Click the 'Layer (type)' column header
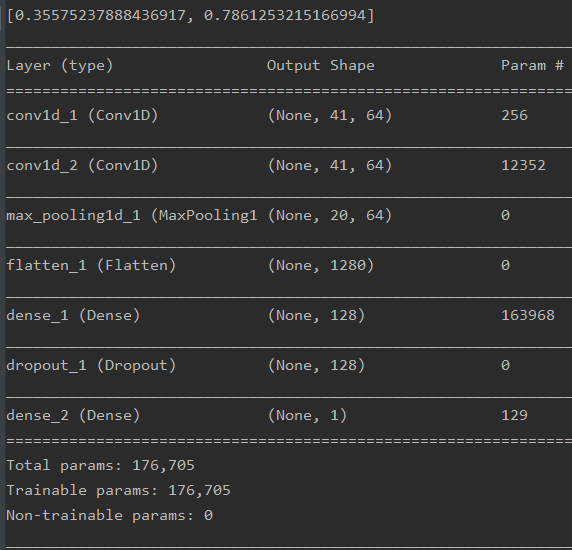Viewport: 572px width, 550px height. click(60, 66)
